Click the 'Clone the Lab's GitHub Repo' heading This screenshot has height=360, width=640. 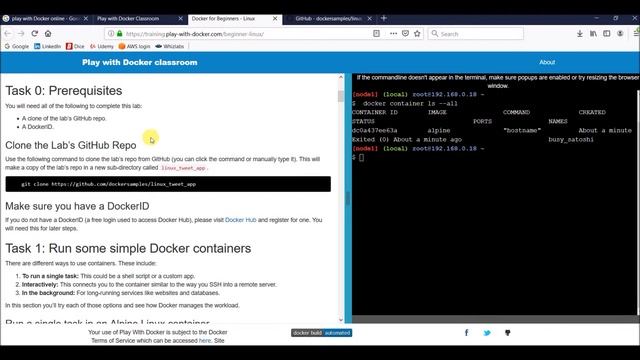(71, 145)
